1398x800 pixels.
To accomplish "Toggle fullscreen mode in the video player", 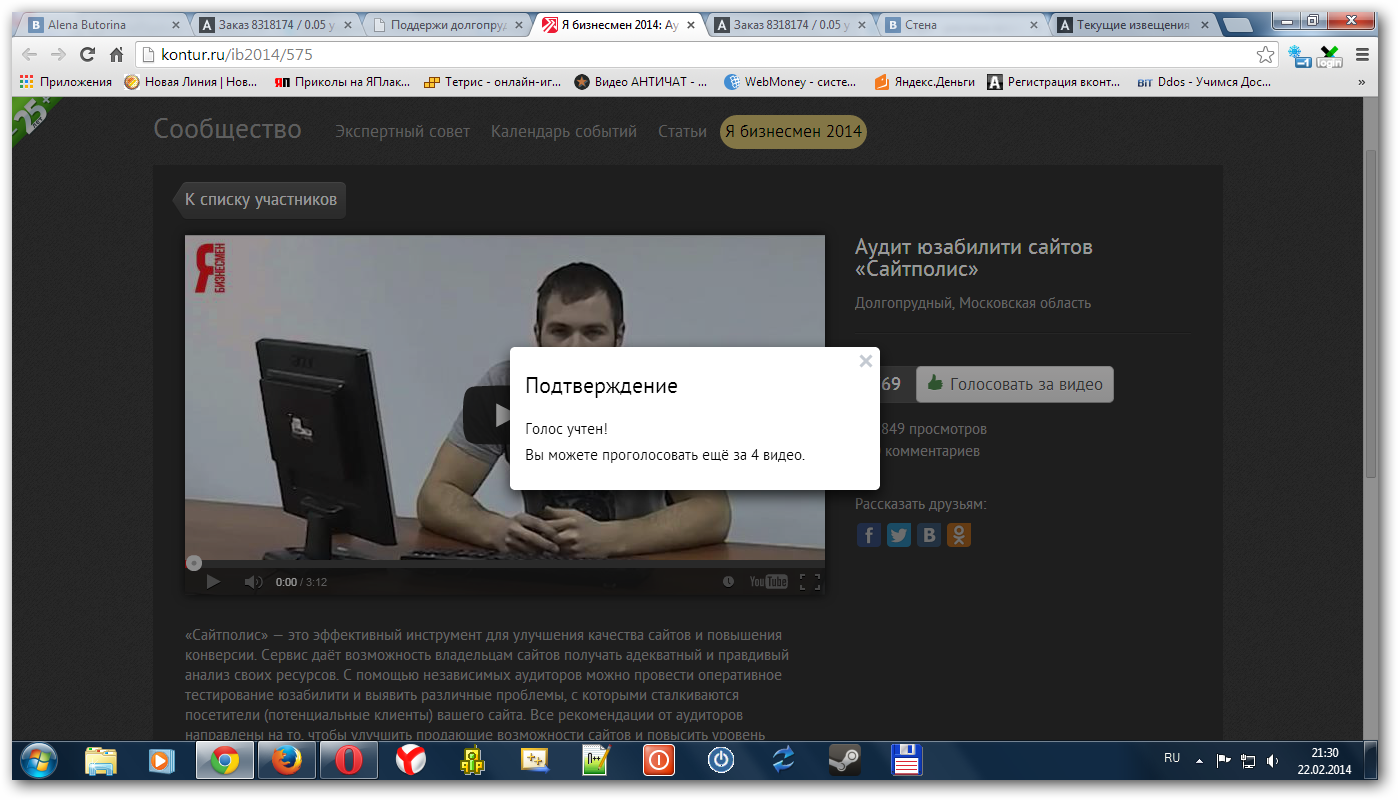I will pos(810,582).
